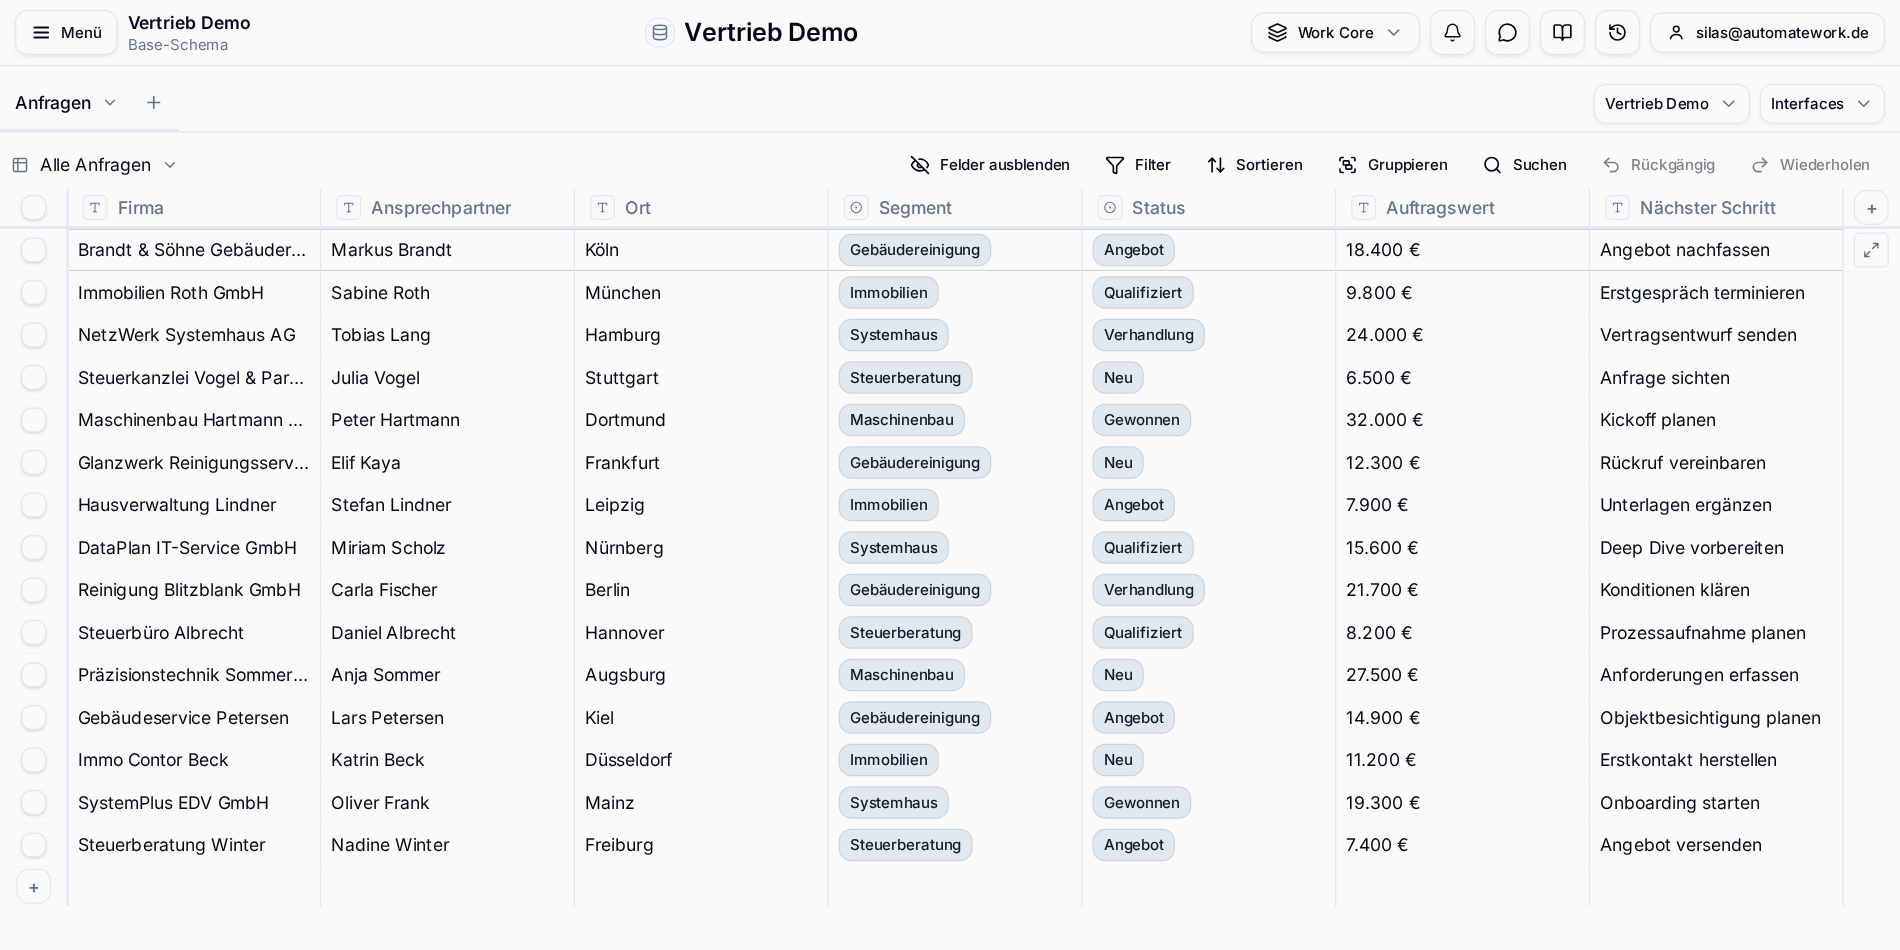
Task: Click the Status column header
Action: point(1208,208)
